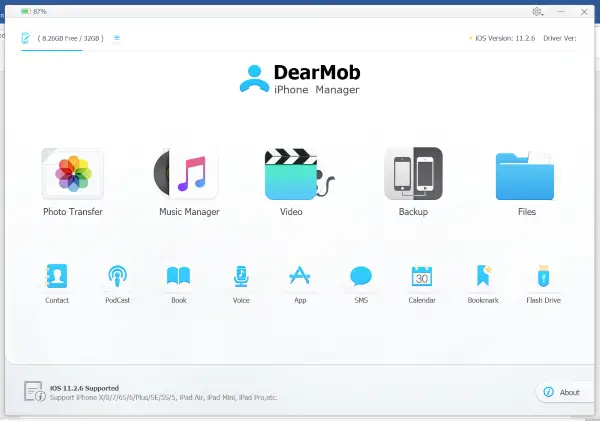Open the Calendar icon
Screen dimensions: 600x421
pos(422,276)
